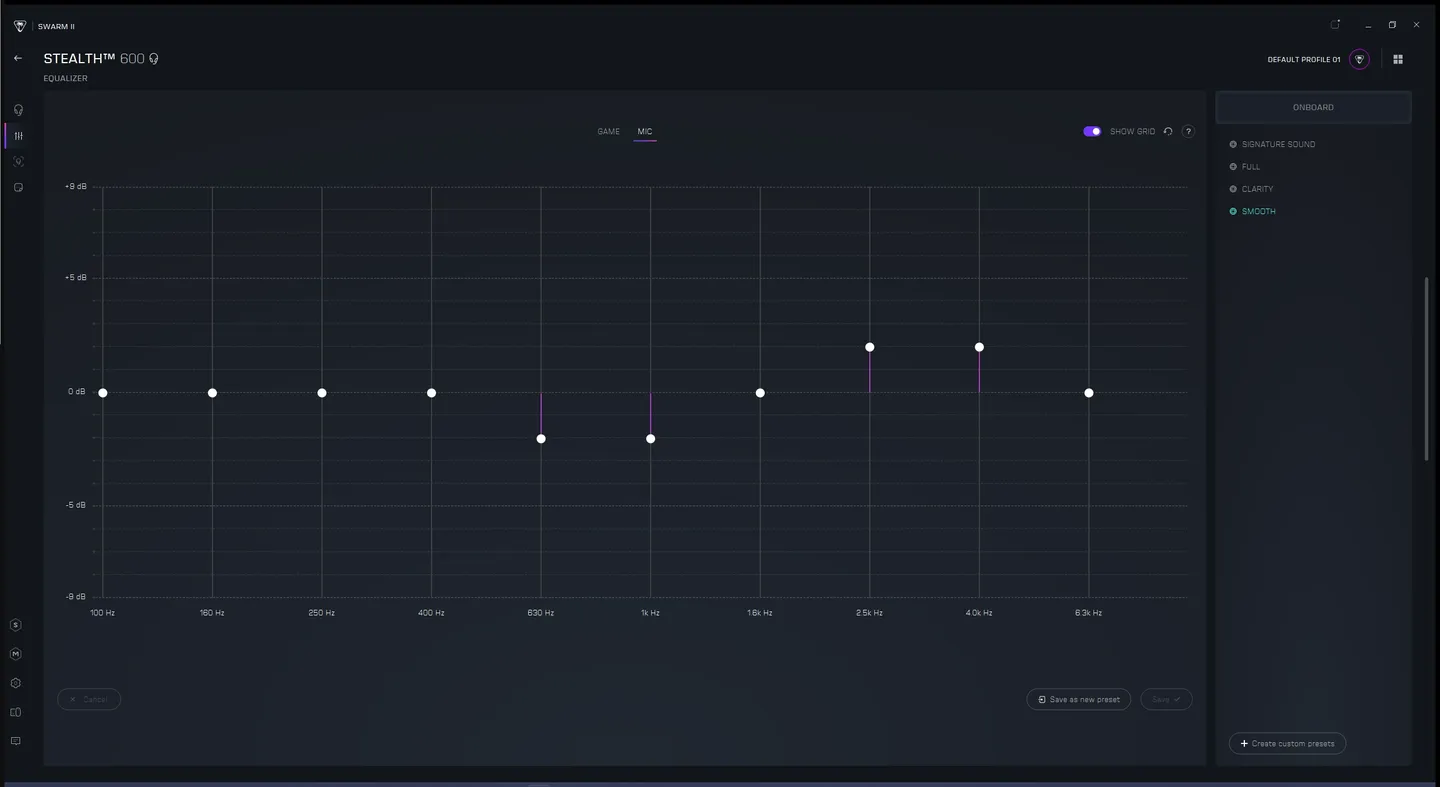
Task: Click the 6.3k Hz slider handle
Action: click(1089, 393)
